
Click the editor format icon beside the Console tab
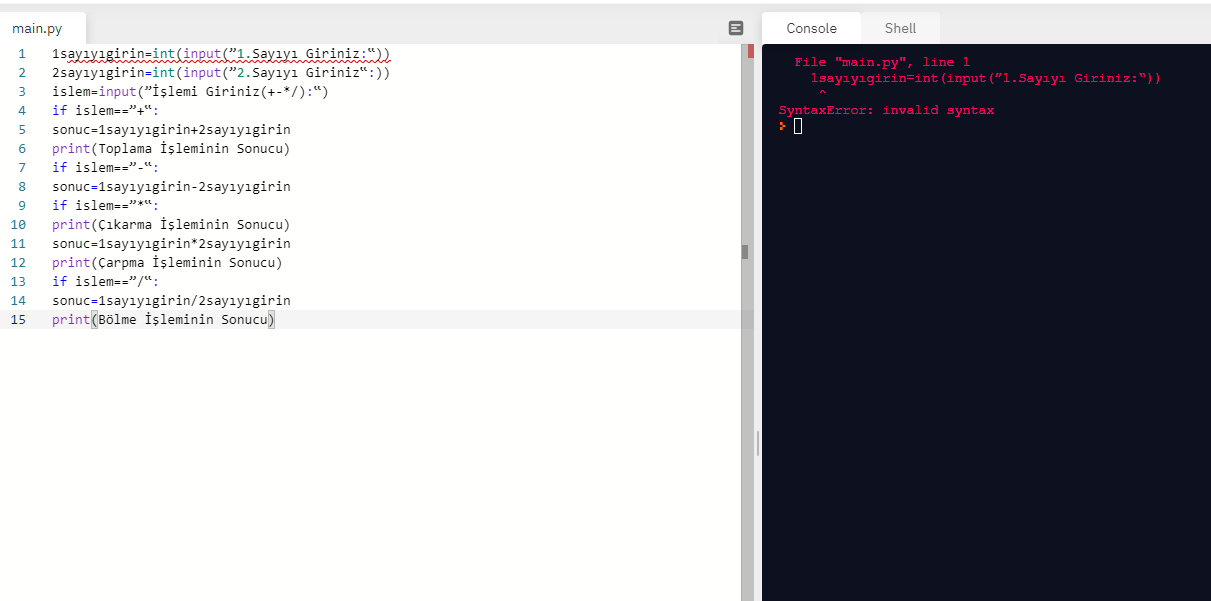pos(736,28)
